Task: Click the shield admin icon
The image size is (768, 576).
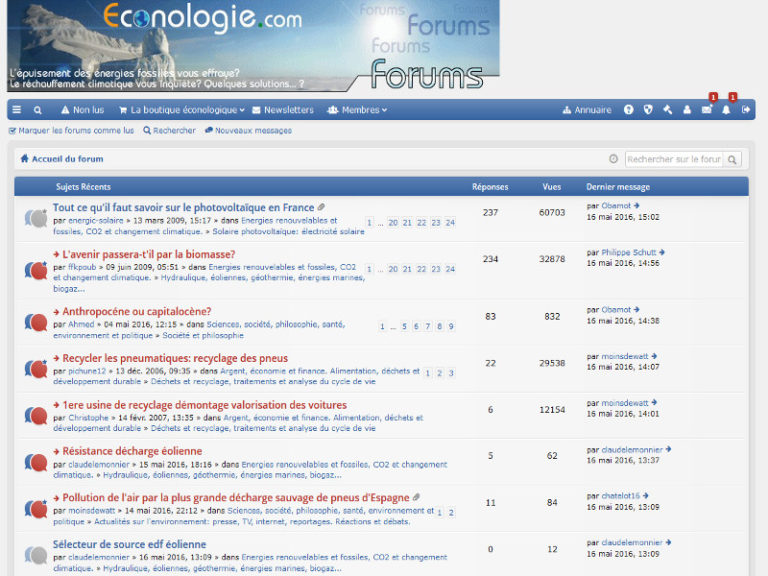Action: pyautogui.click(x=648, y=110)
